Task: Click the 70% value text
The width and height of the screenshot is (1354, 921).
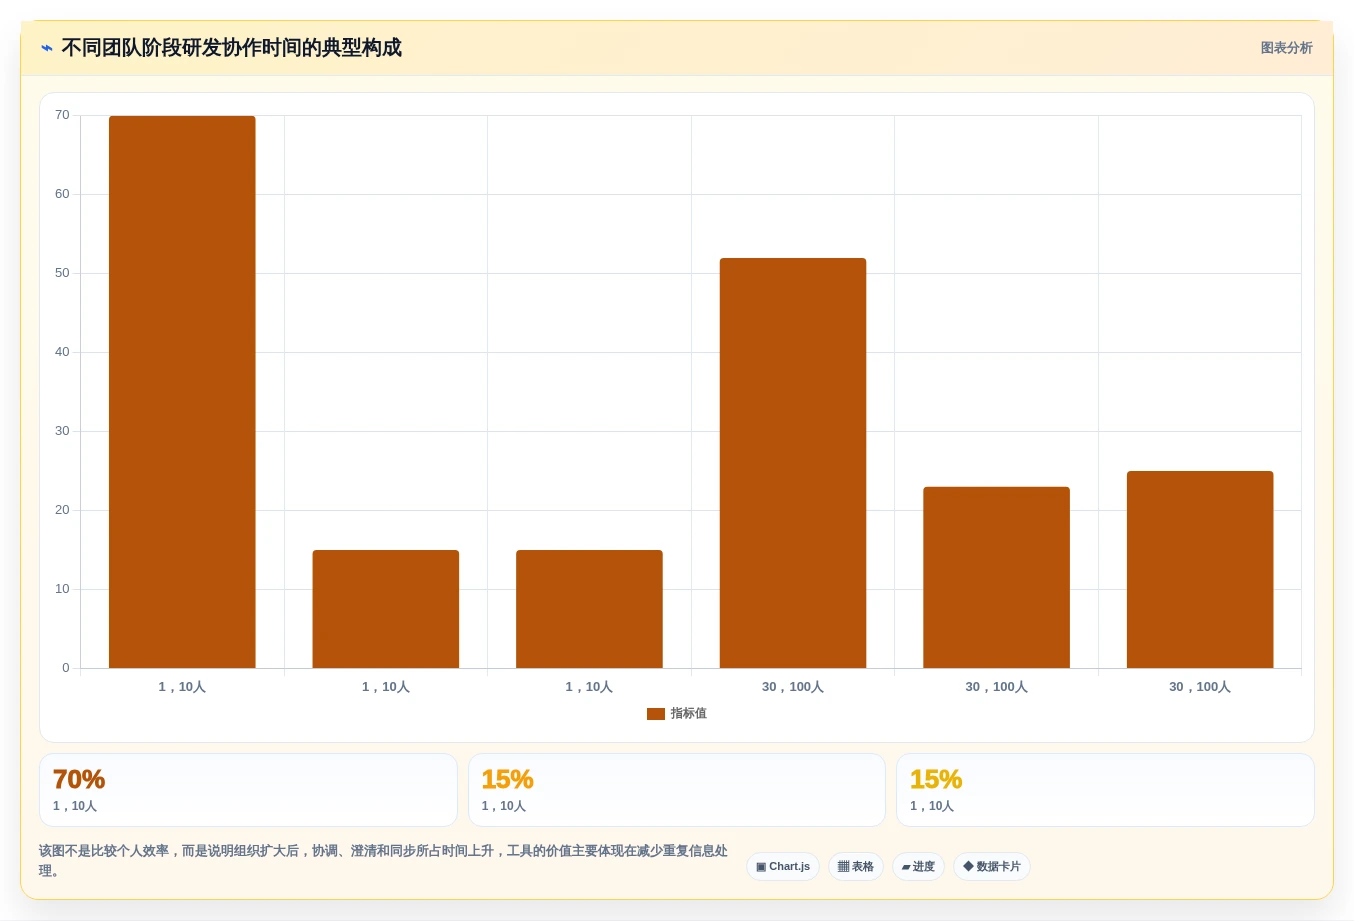Action: 79,779
